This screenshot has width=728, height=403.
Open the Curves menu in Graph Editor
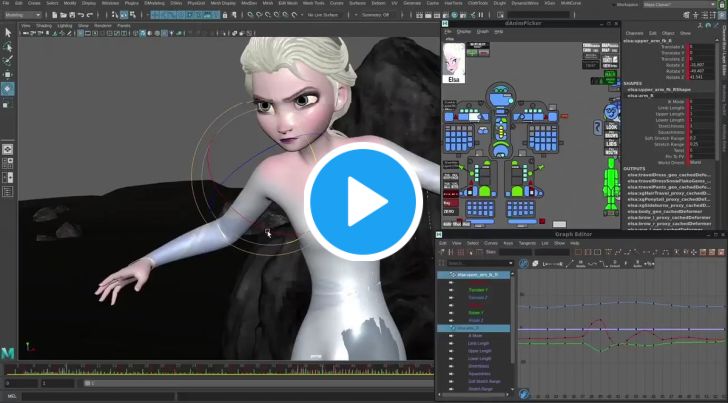click(x=491, y=243)
